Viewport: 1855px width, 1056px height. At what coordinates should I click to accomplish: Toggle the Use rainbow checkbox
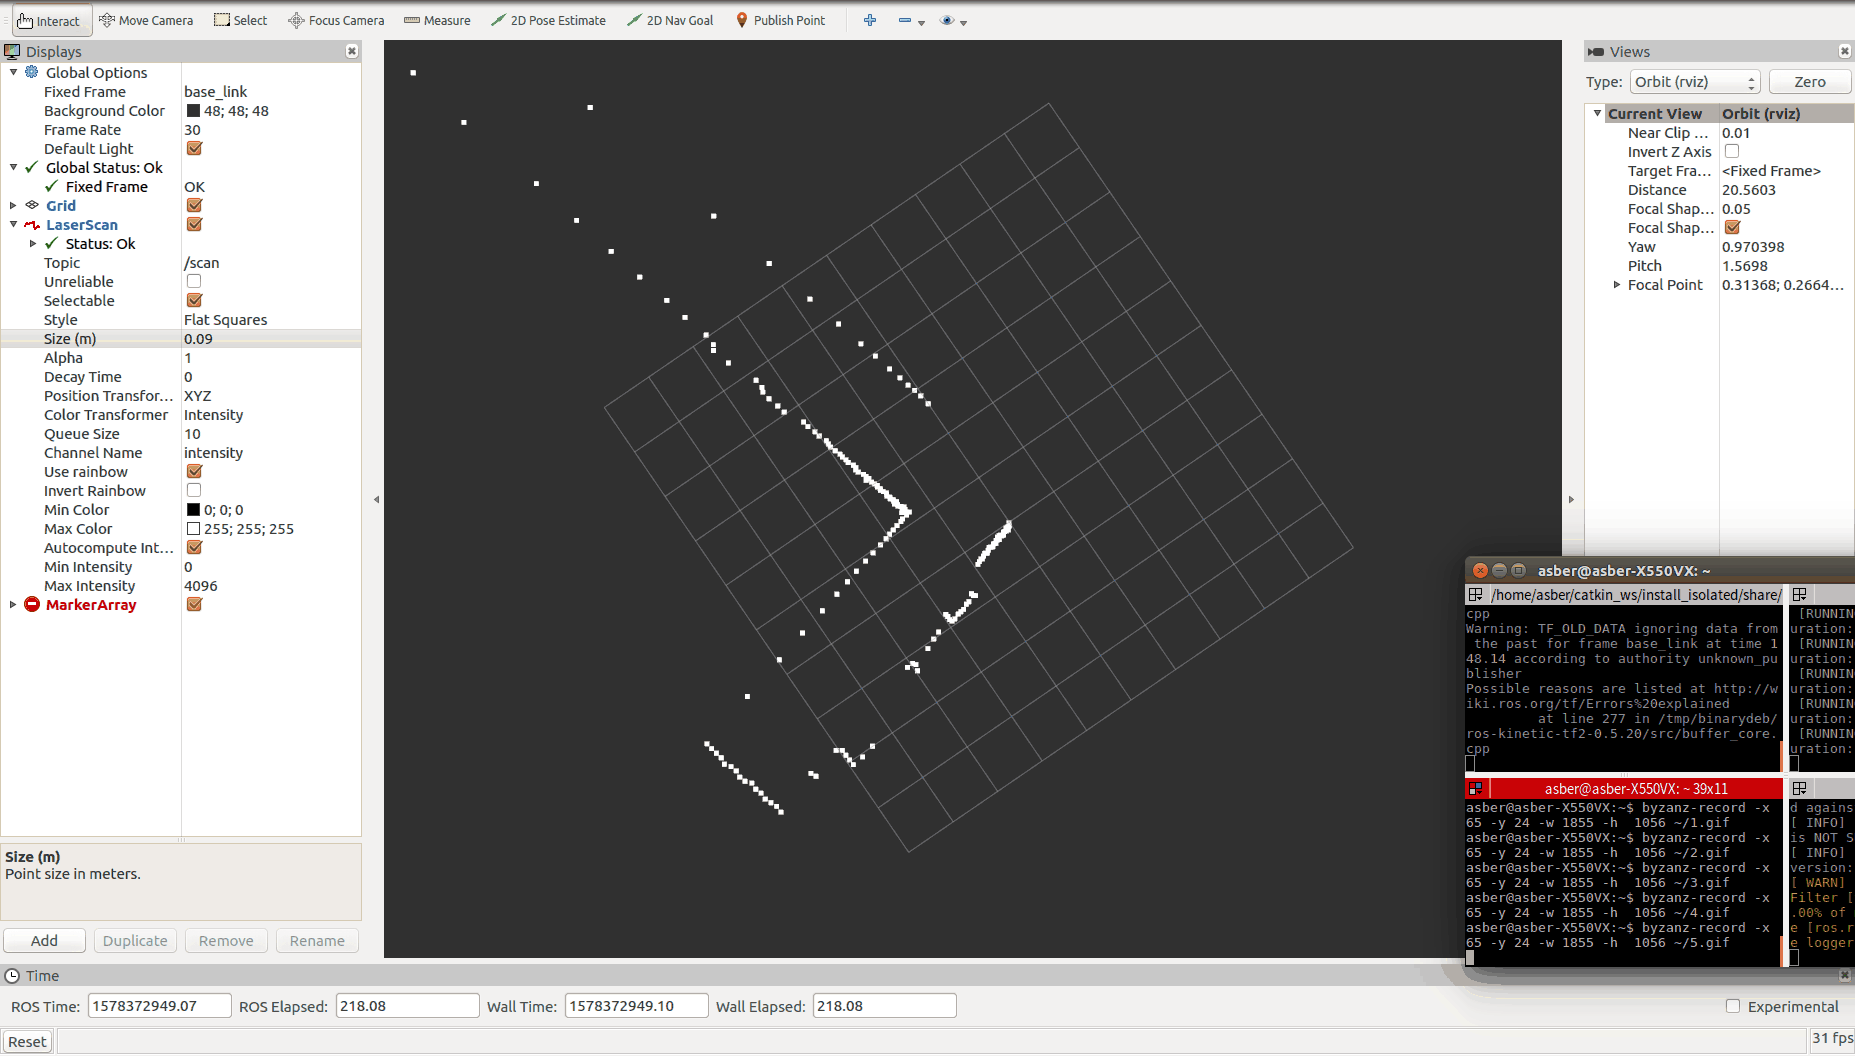tap(194, 471)
